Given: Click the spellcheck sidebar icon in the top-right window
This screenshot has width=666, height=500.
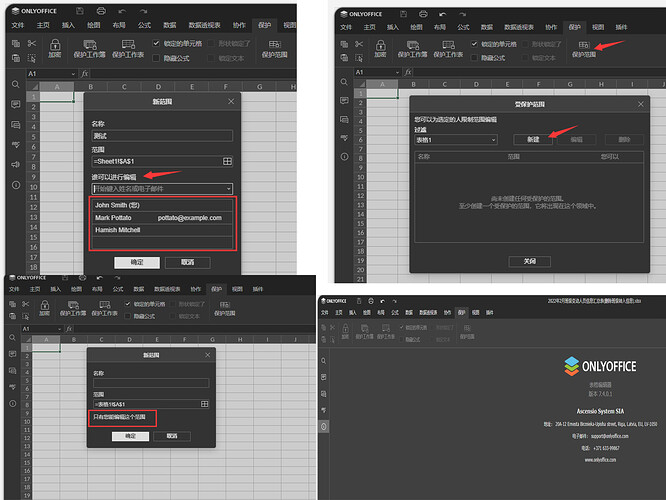Looking at the screenshot, I should pyautogui.click(x=344, y=138).
